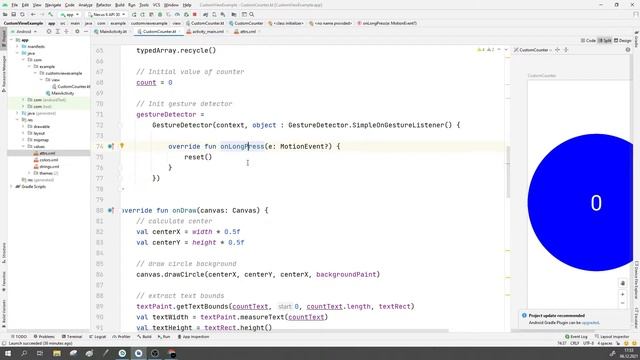640x360 pixels.
Task: Click the select opened file target icon
Action: pos(49,31)
